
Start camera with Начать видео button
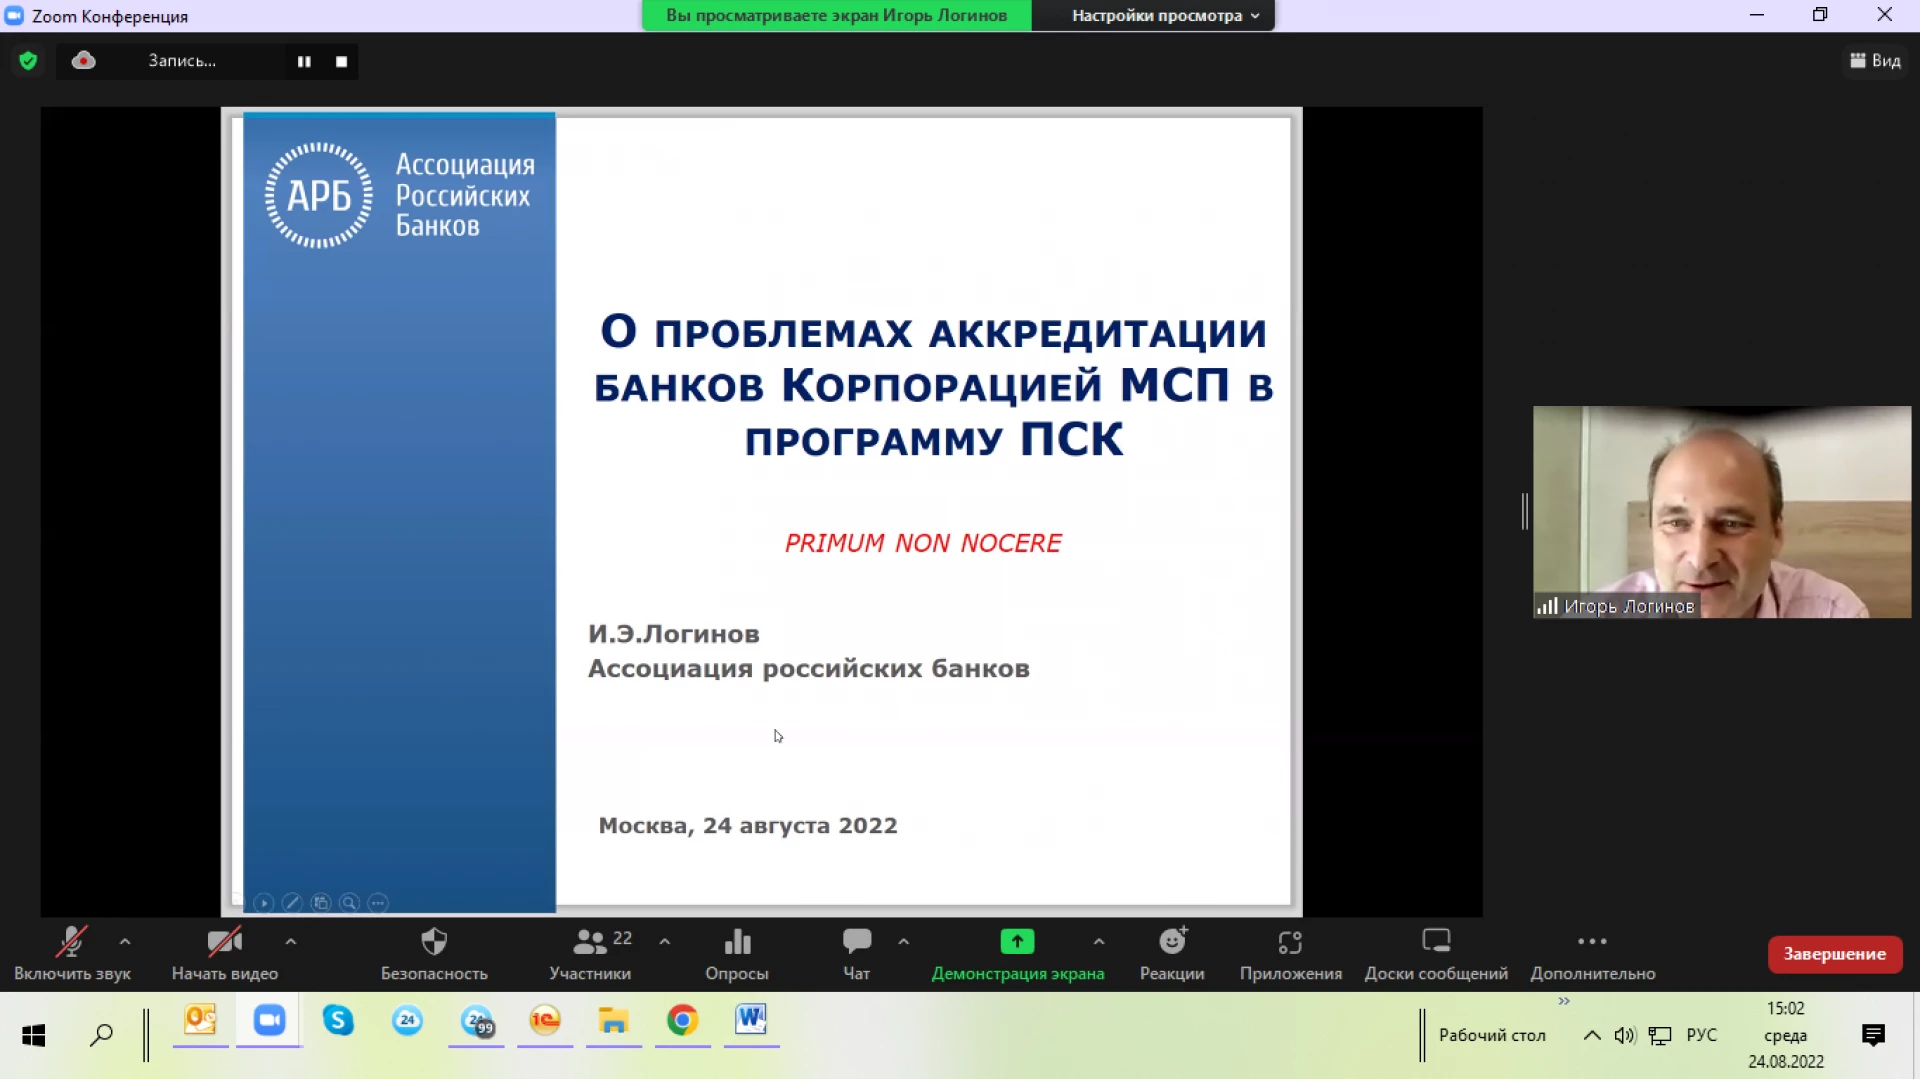(225, 953)
